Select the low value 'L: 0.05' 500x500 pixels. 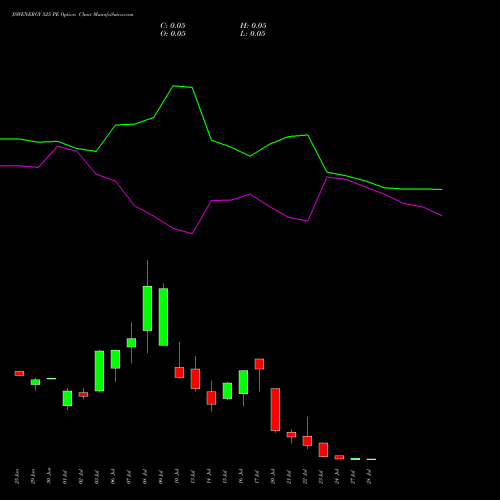tap(253, 34)
